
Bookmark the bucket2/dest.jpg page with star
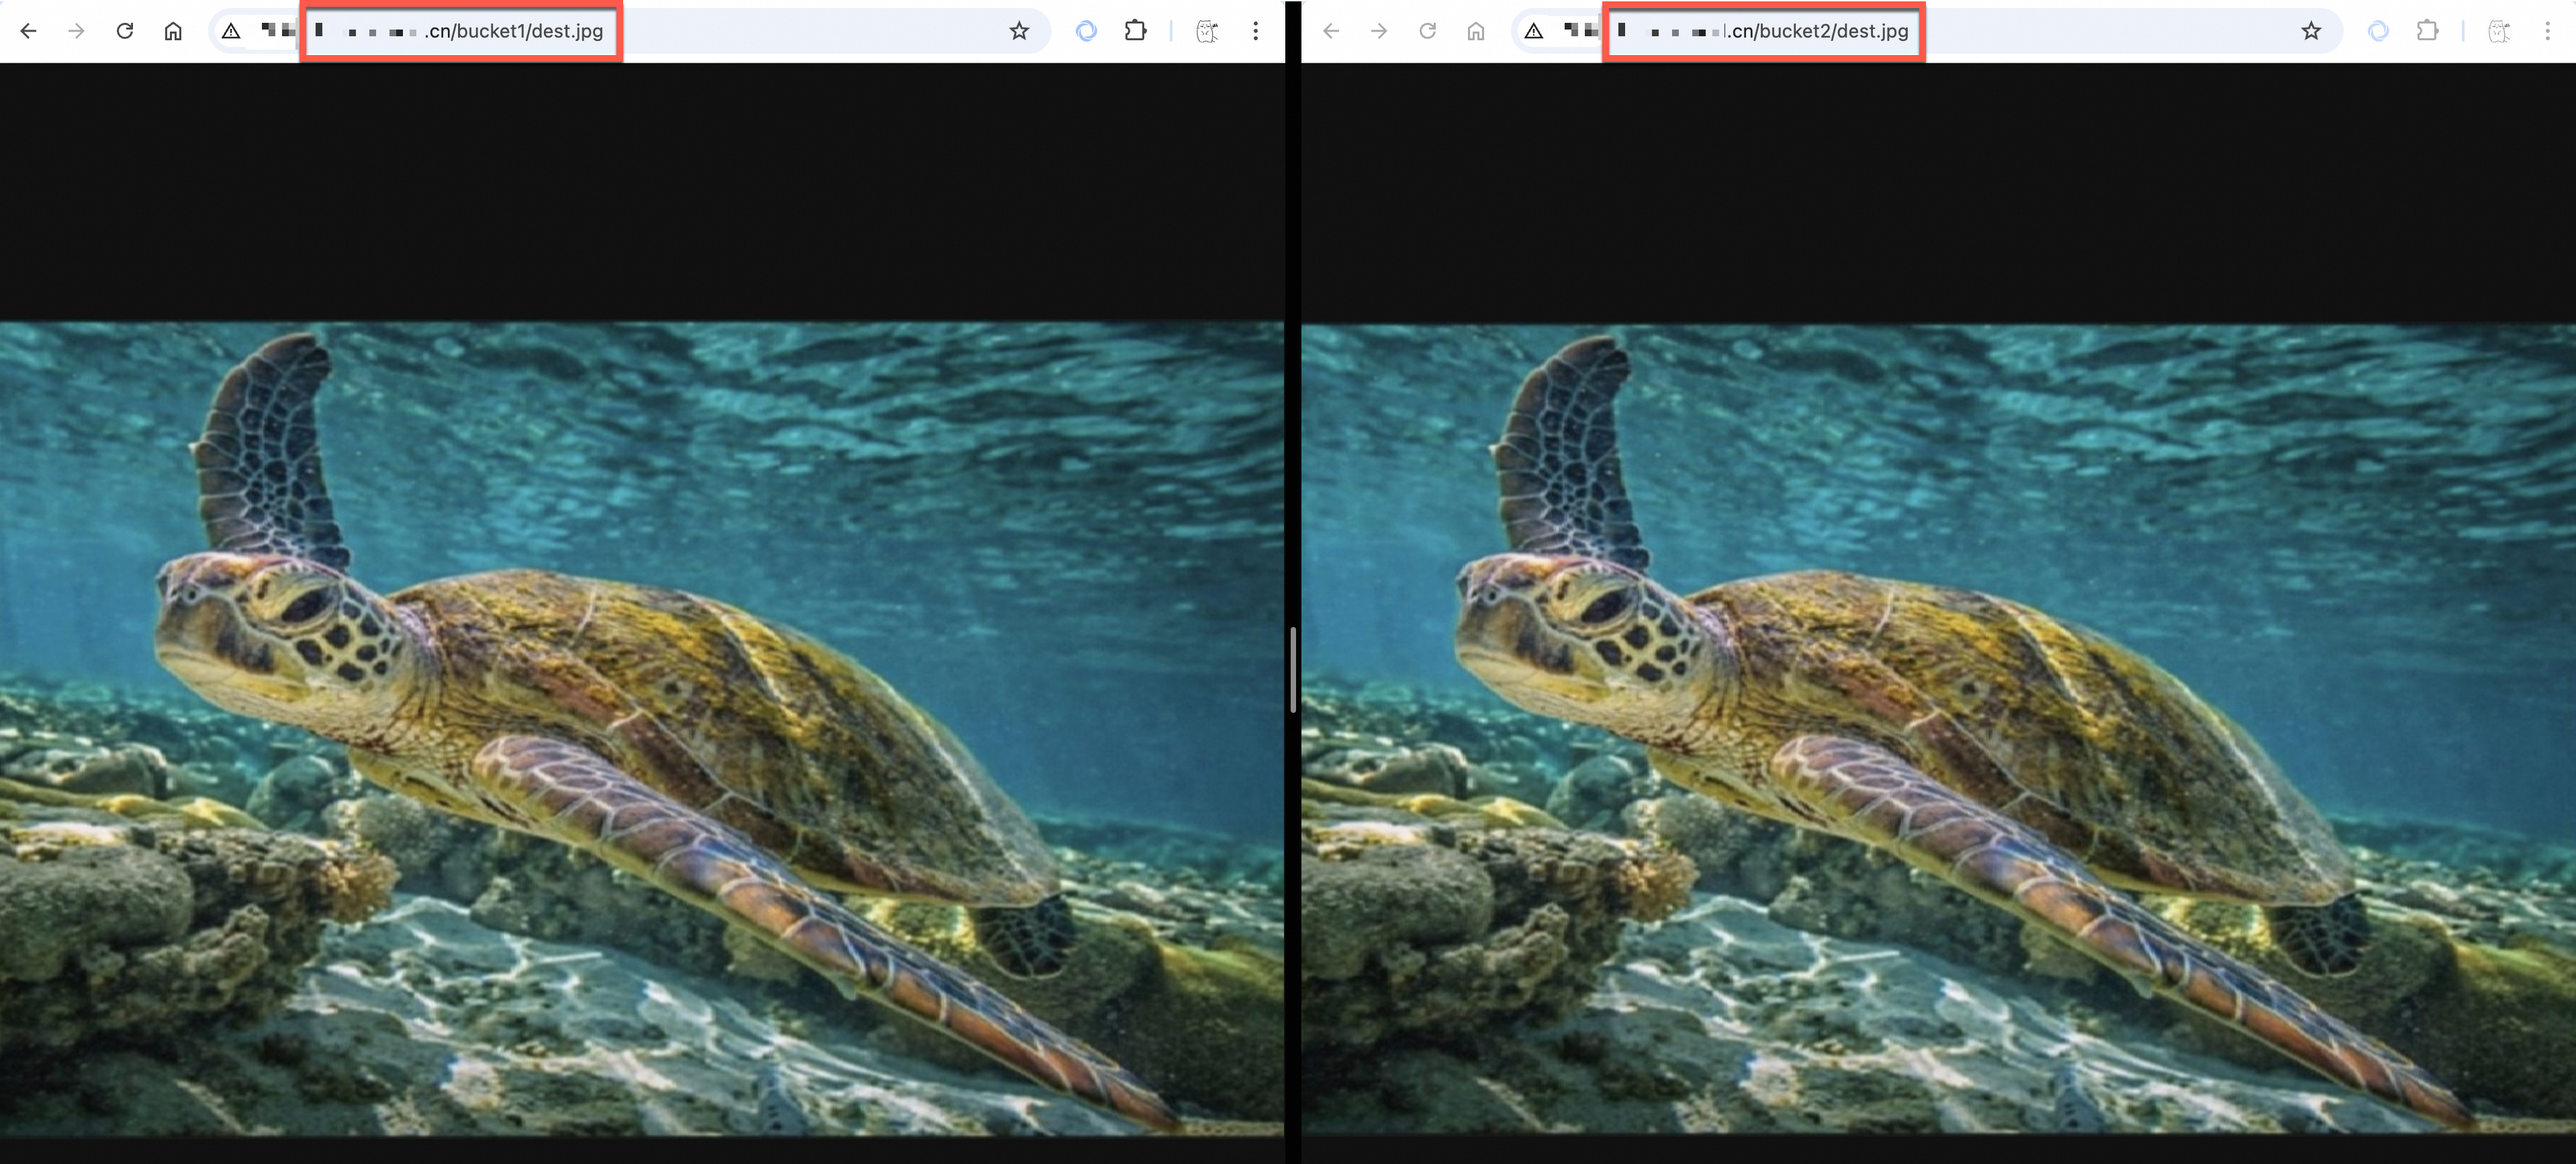(x=2310, y=31)
